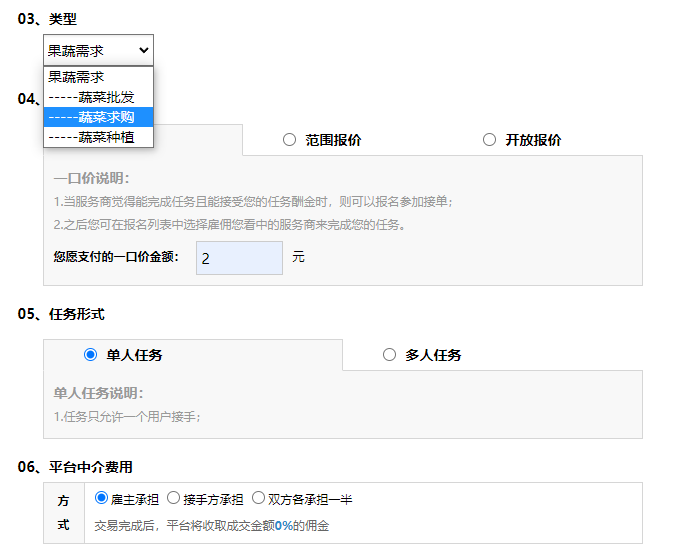679x558 pixels.
Task: Click the 06、平台中介费用 heading
Action: (x=75, y=467)
